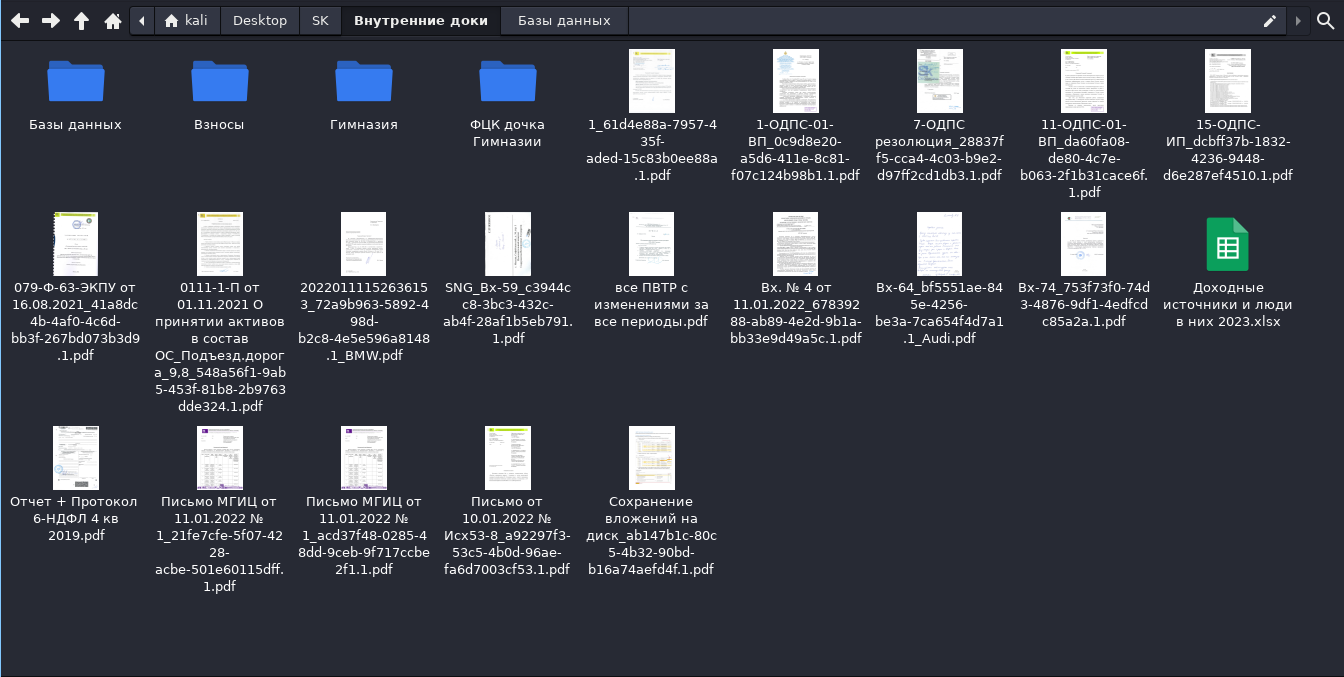Click the все ПВТР с изменениями filename text
Screen dimensions: 1344x677
point(652,305)
